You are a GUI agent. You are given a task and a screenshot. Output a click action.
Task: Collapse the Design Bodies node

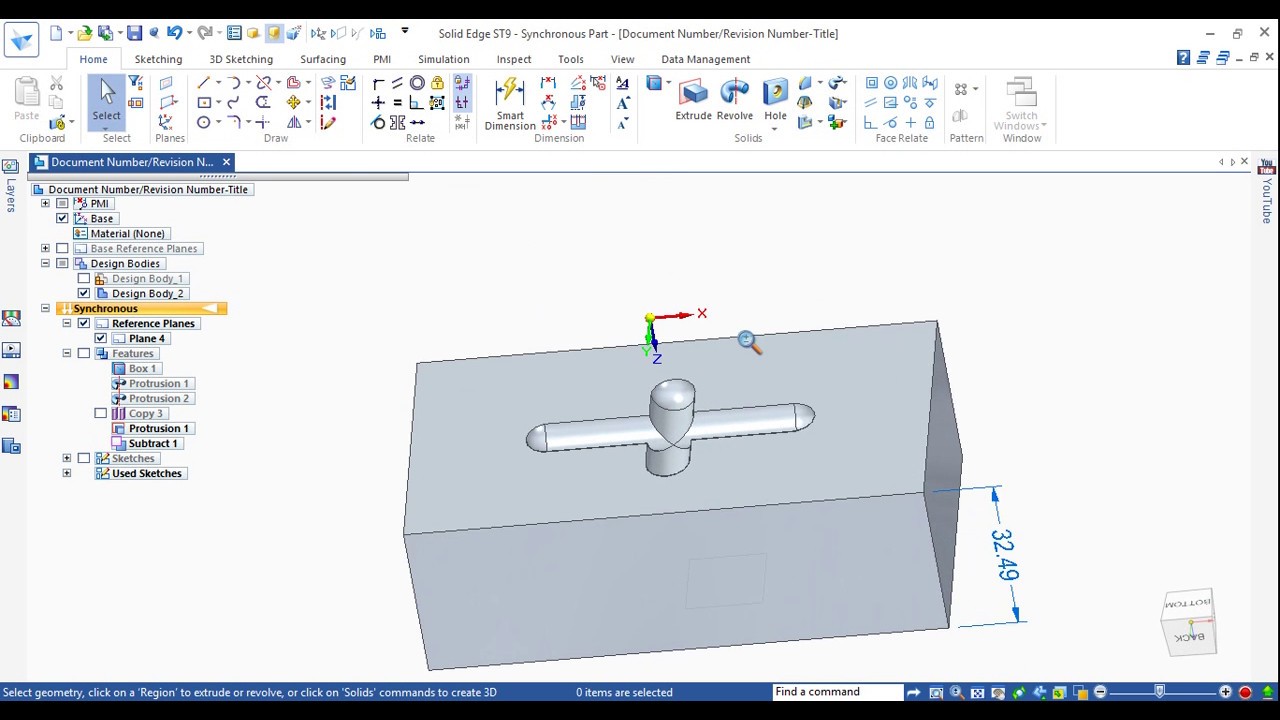(x=45, y=263)
